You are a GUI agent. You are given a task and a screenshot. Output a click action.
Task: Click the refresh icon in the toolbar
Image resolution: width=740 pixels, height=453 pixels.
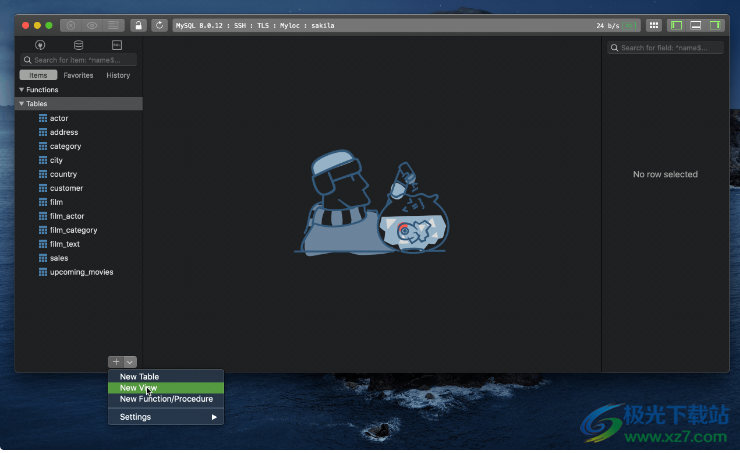coord(159,25)
